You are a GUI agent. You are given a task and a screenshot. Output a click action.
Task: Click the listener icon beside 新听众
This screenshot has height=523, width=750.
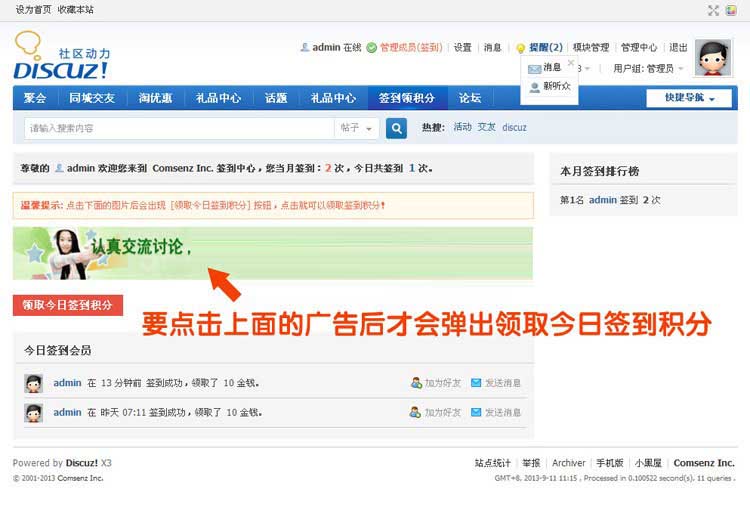coord(534,87)
